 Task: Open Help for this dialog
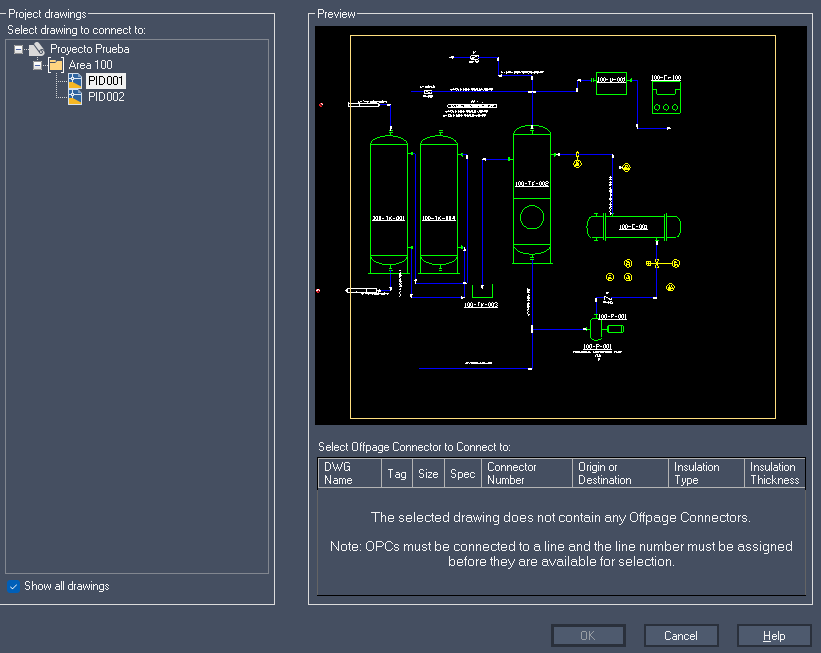coord(774,636)
